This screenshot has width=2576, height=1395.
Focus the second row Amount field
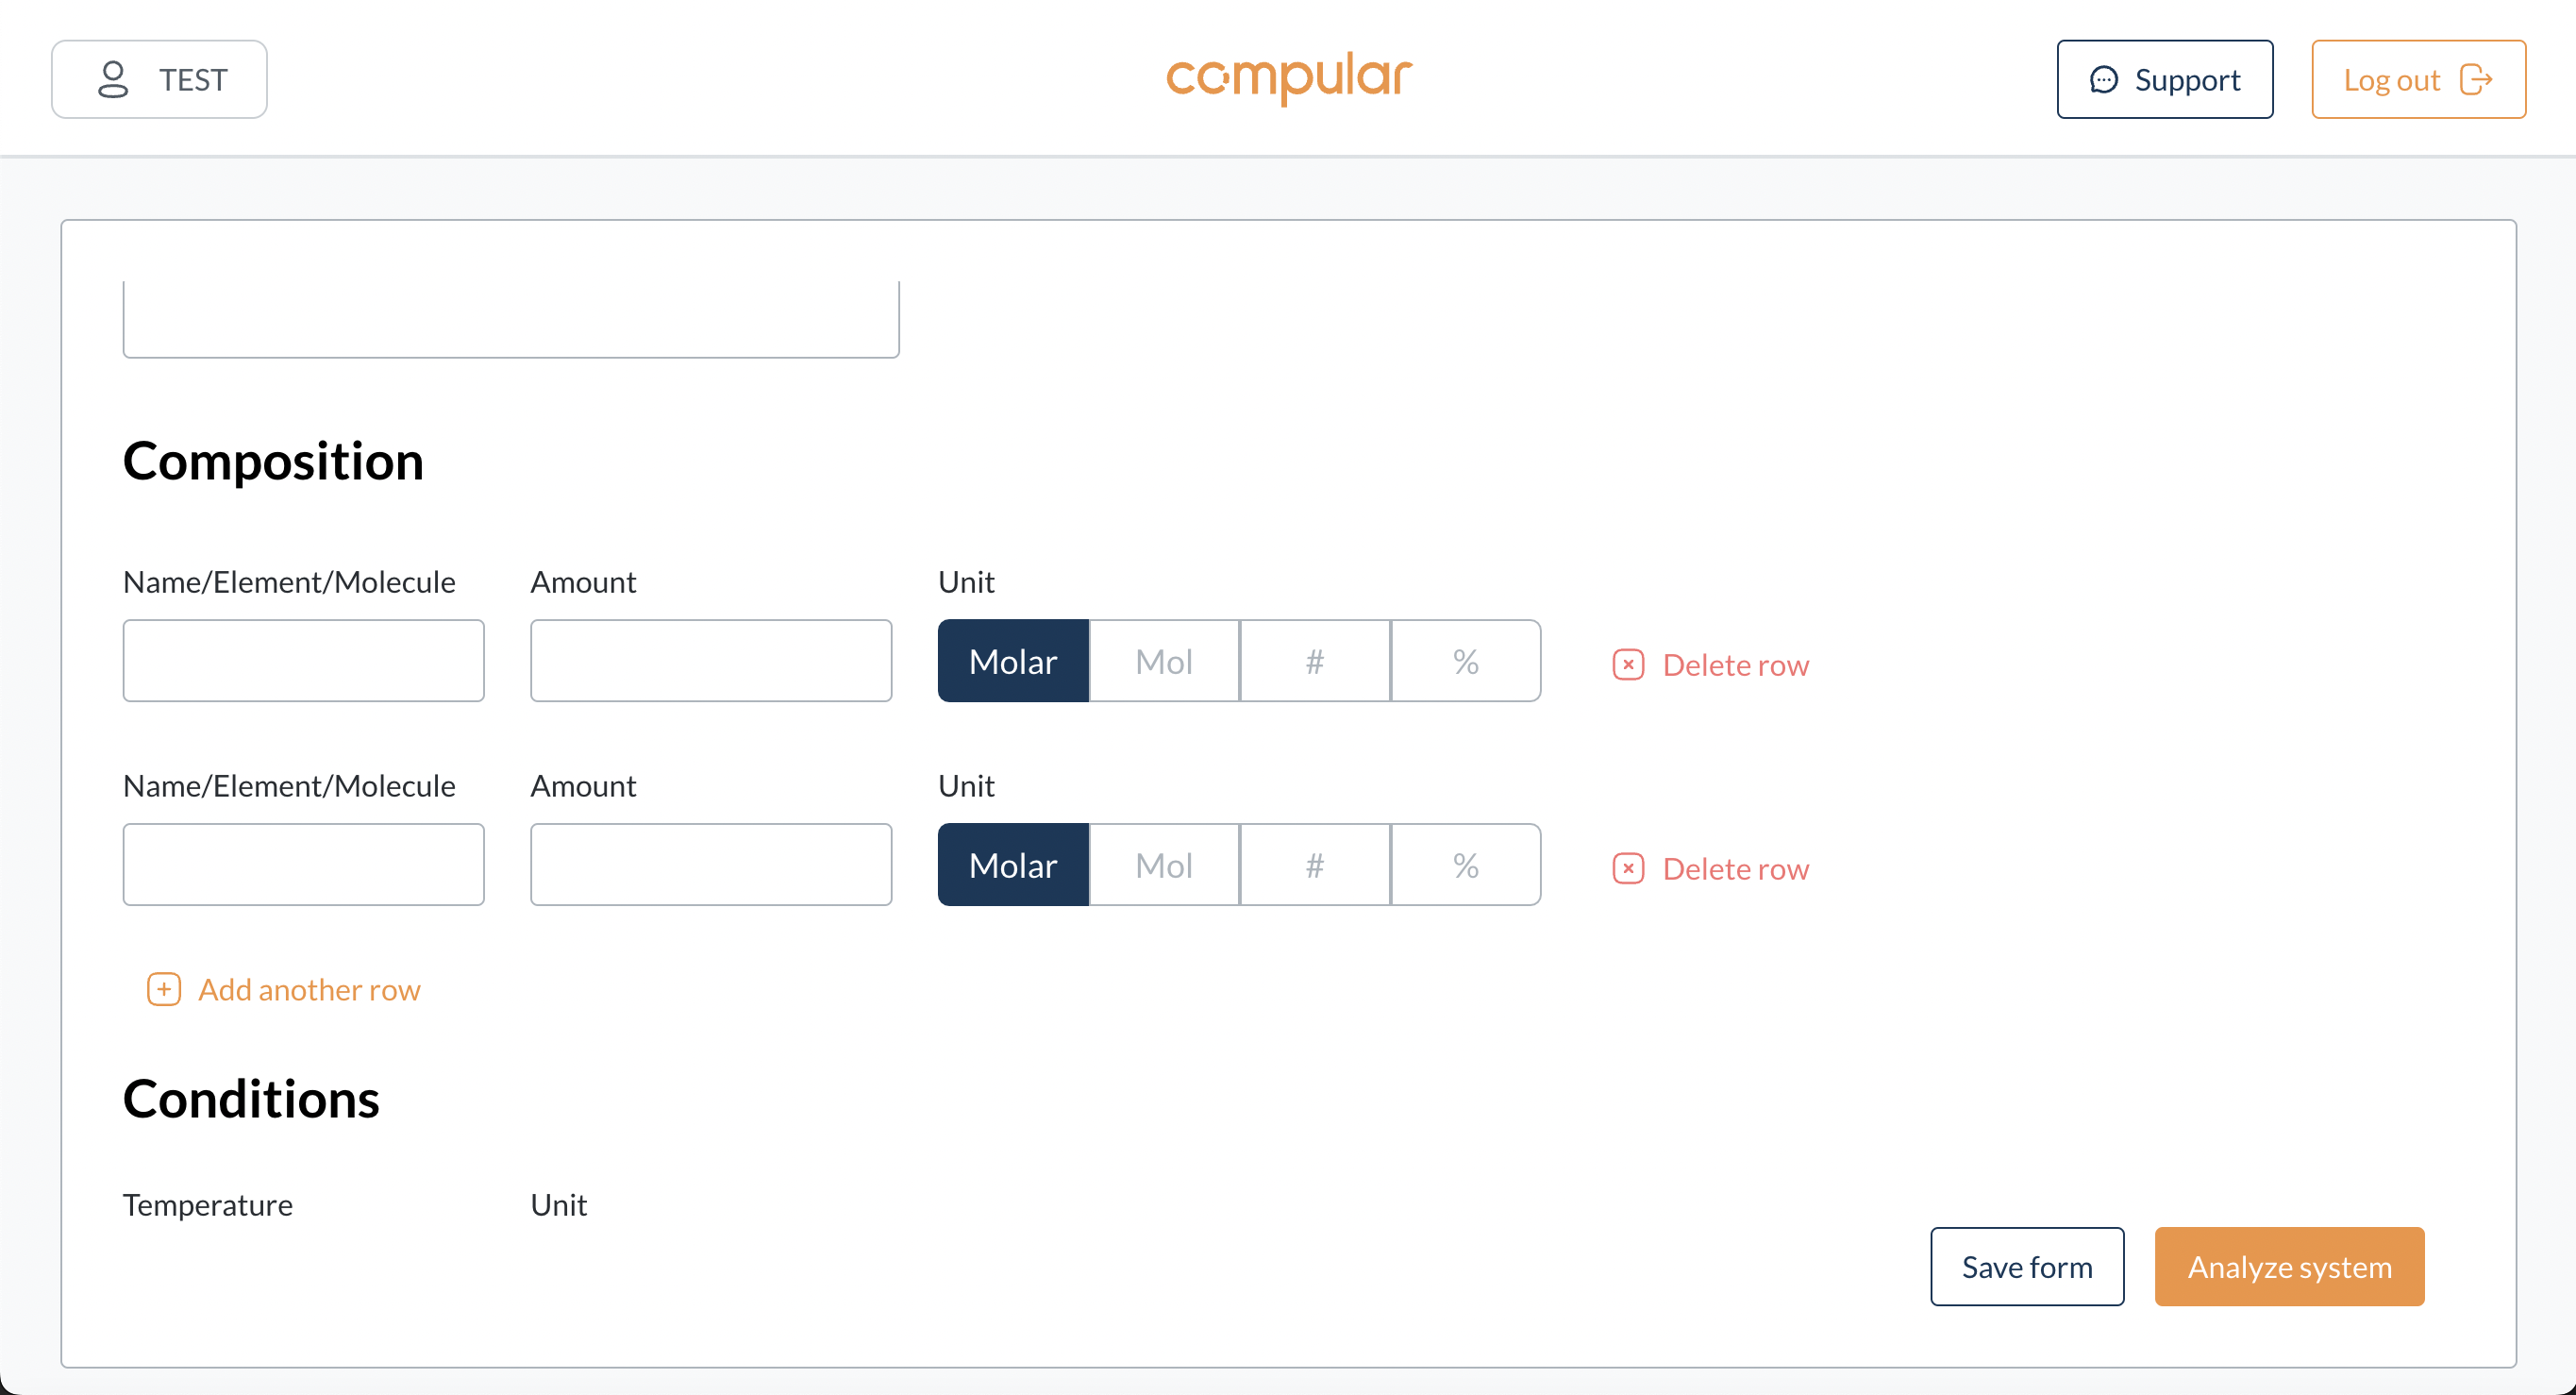coord(711,865)
